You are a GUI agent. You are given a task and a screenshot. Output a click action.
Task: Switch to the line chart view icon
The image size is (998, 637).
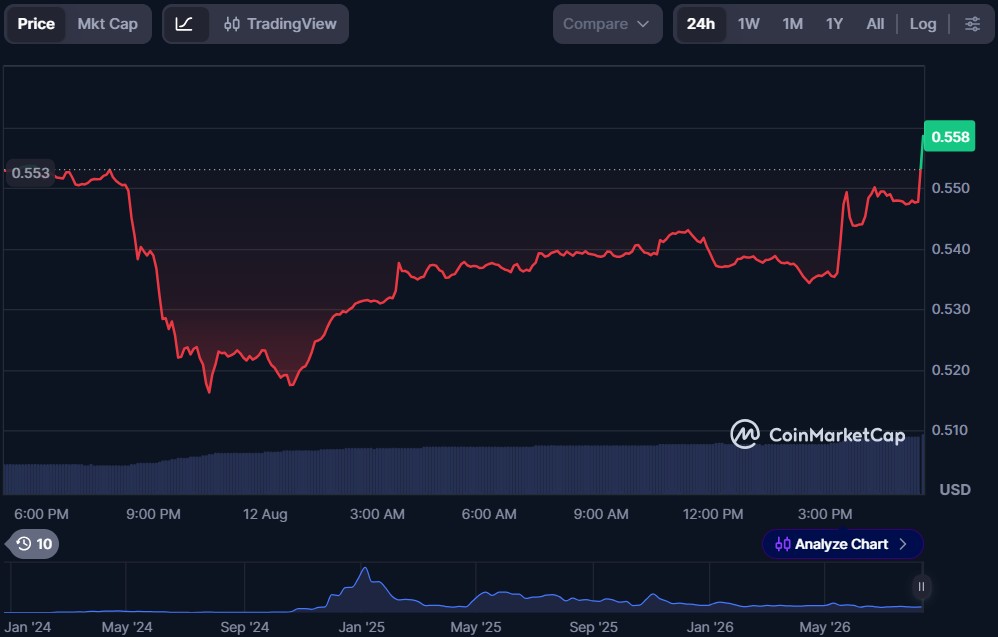(x=184, y=24)
